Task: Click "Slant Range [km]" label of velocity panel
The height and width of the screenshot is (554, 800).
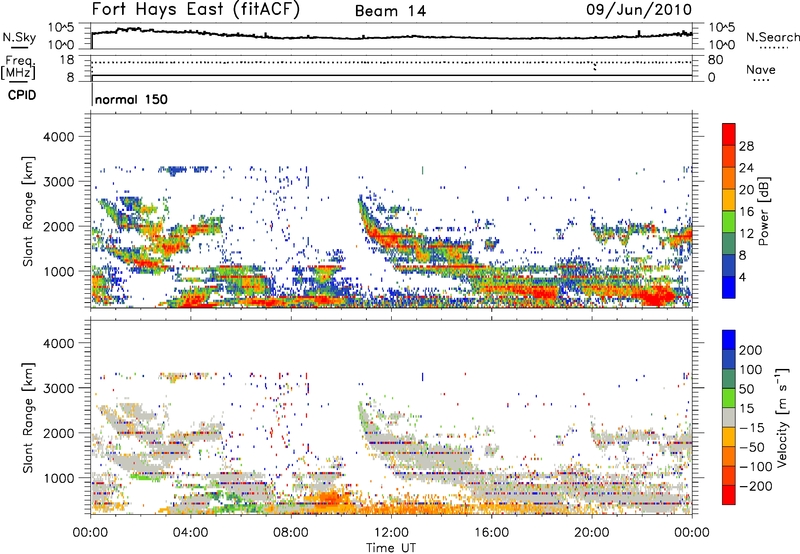Action: [x=29, y=418]
